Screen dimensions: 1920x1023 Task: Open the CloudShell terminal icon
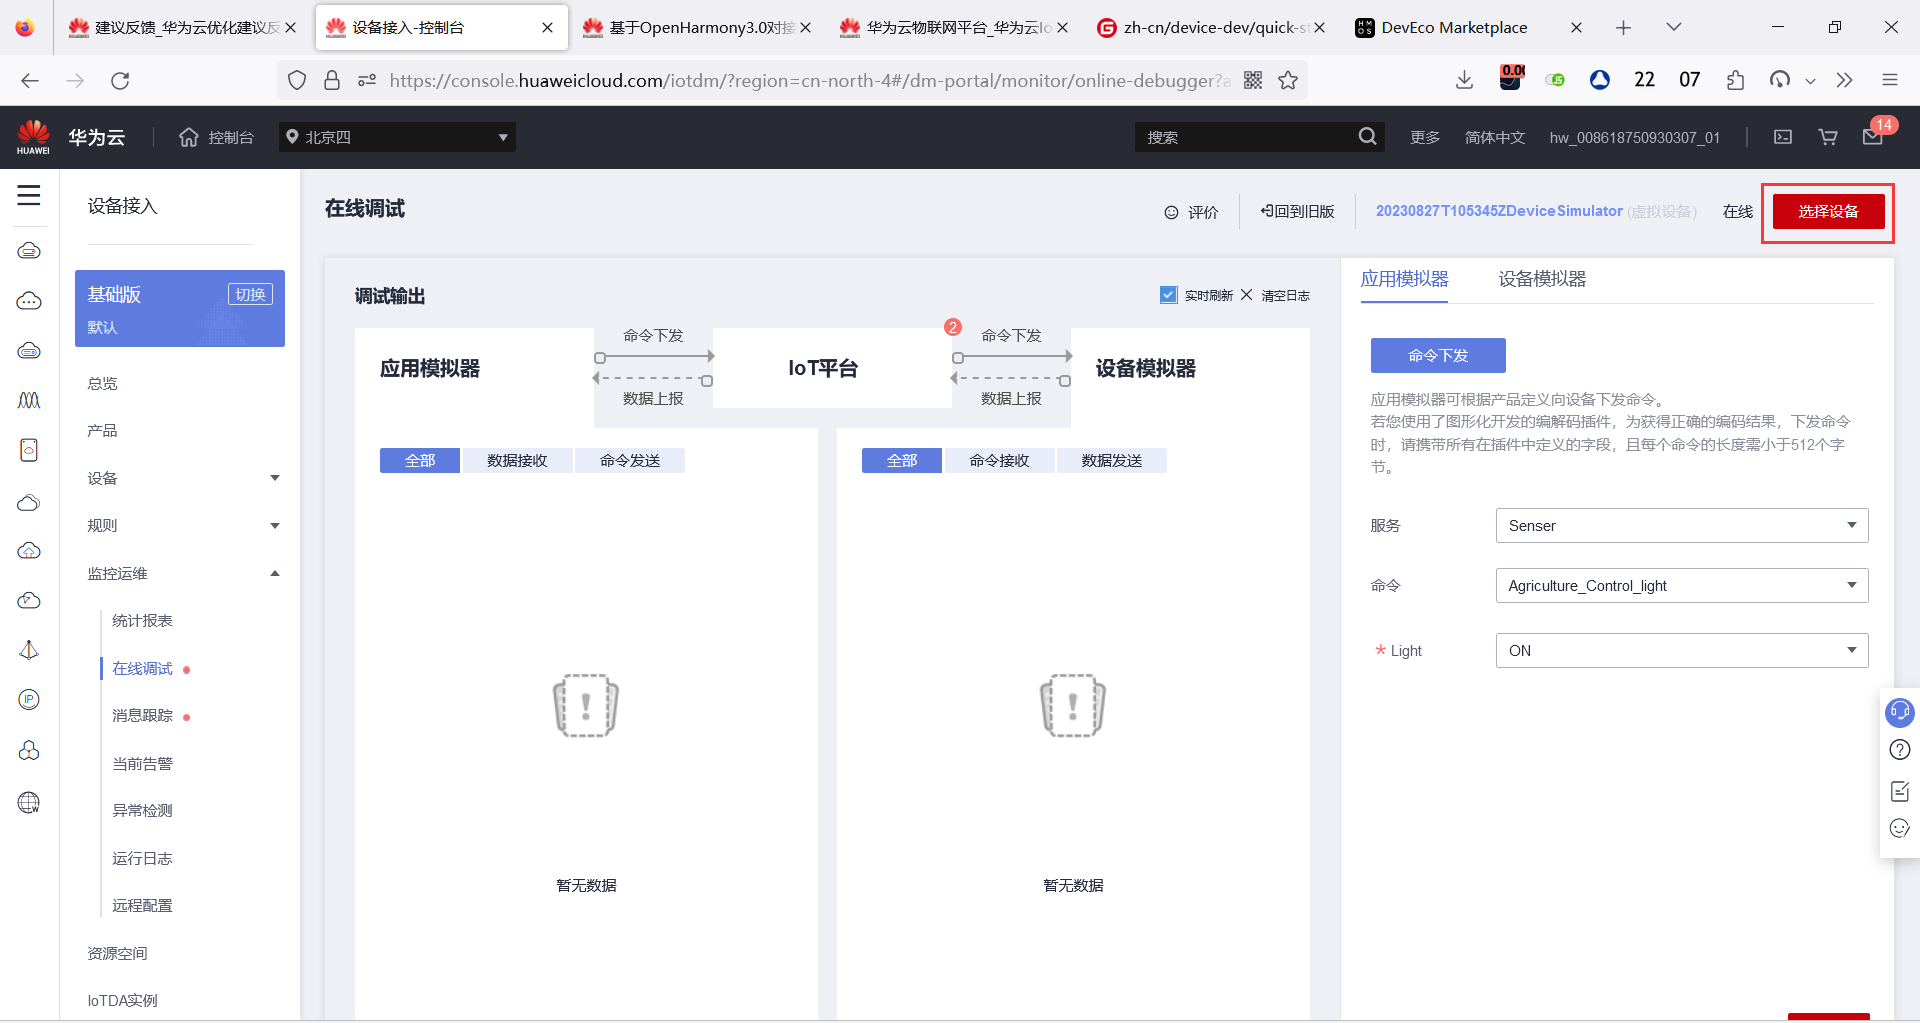[1783, 137]
